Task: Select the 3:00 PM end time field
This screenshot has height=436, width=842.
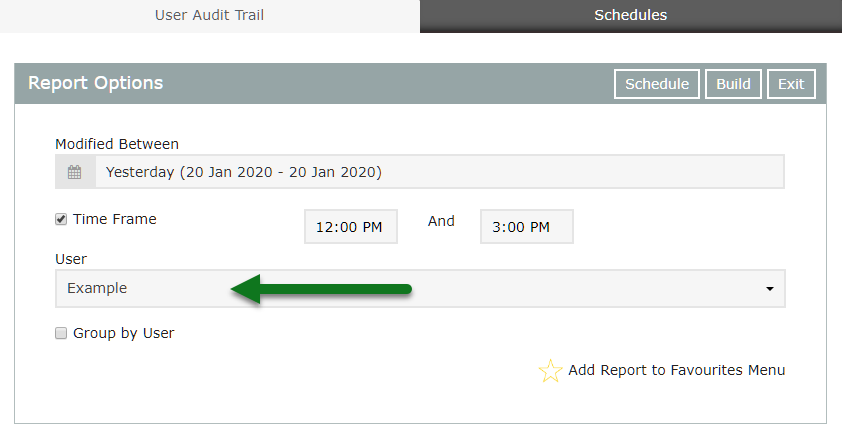Action: click(x=526, y=227)
